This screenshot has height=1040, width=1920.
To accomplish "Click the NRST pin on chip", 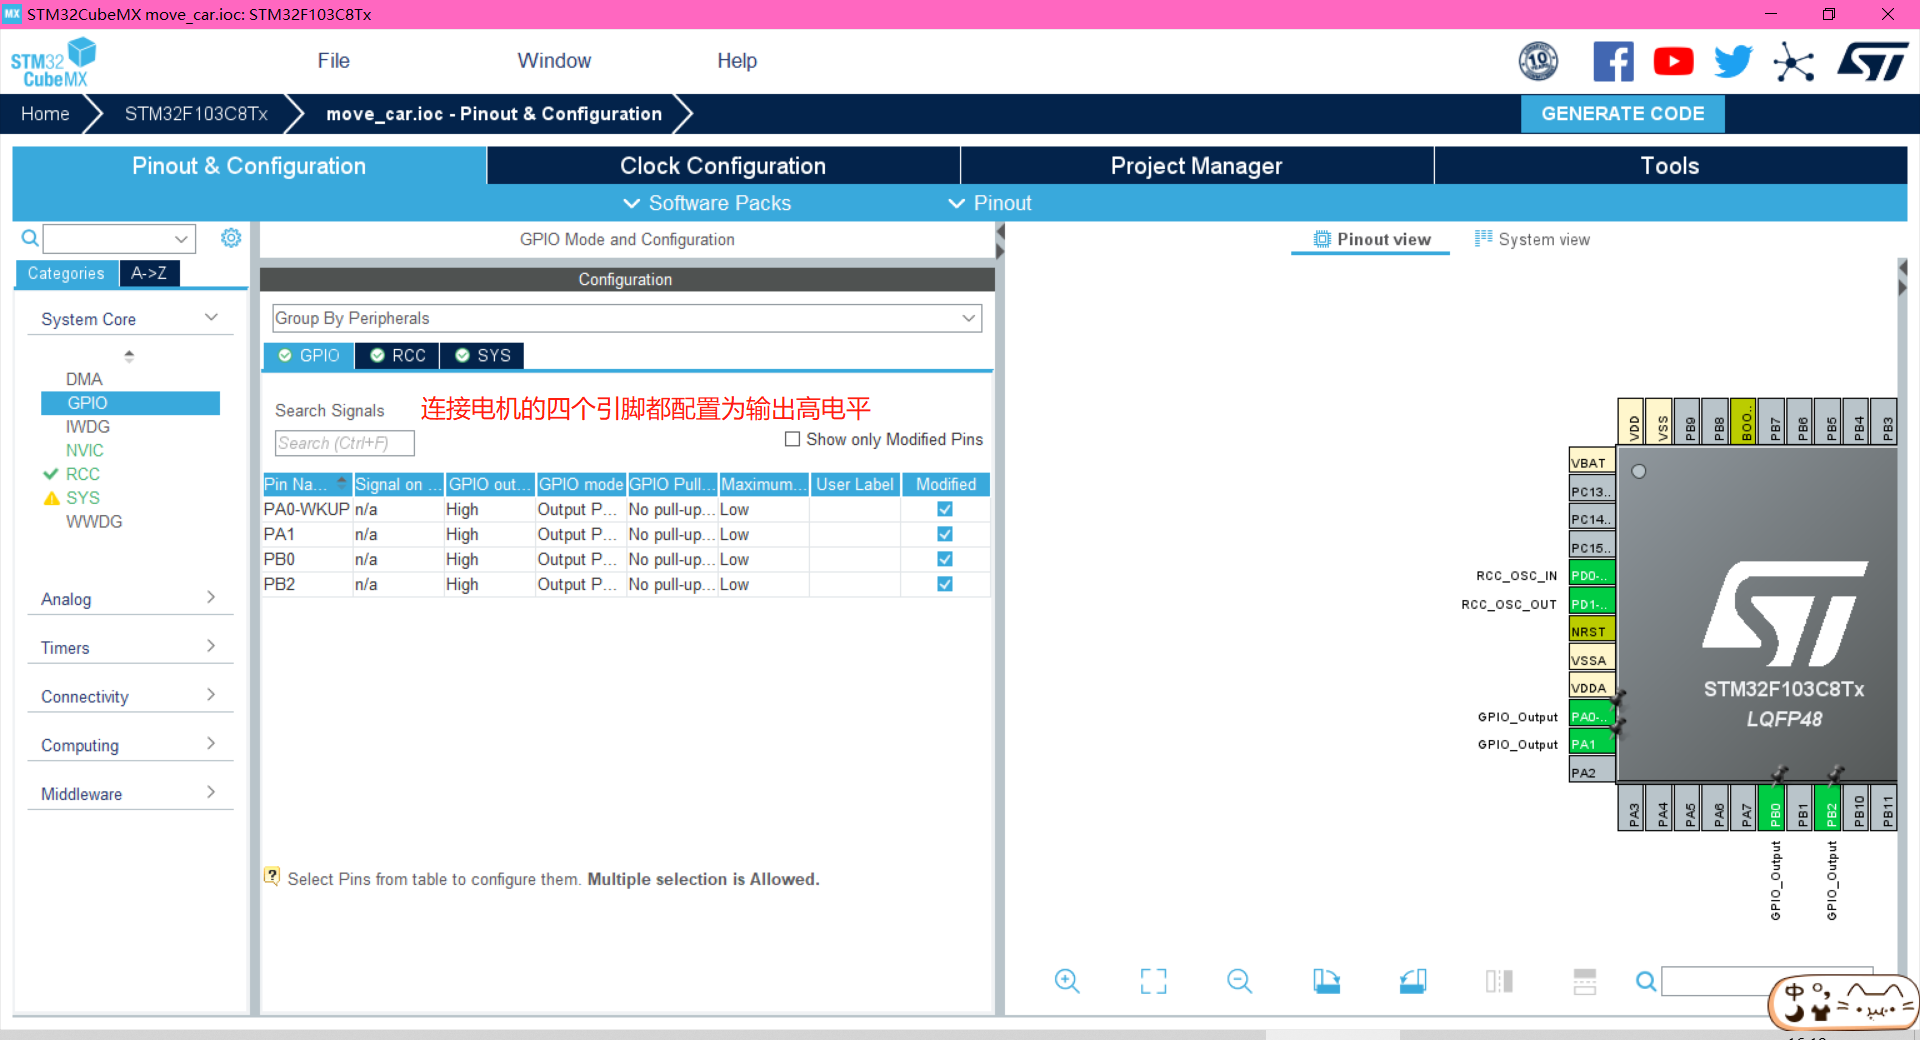I will point(1592,631).
